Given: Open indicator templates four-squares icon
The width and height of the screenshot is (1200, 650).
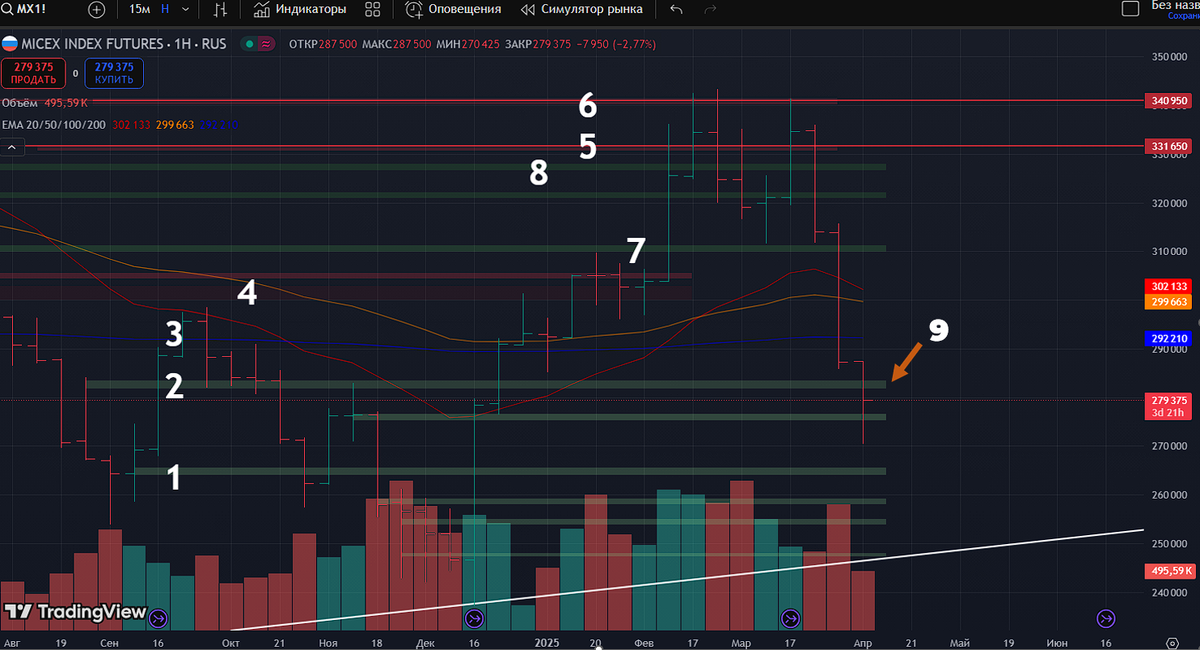Looking at the screenshot, I should pos(374,9).
